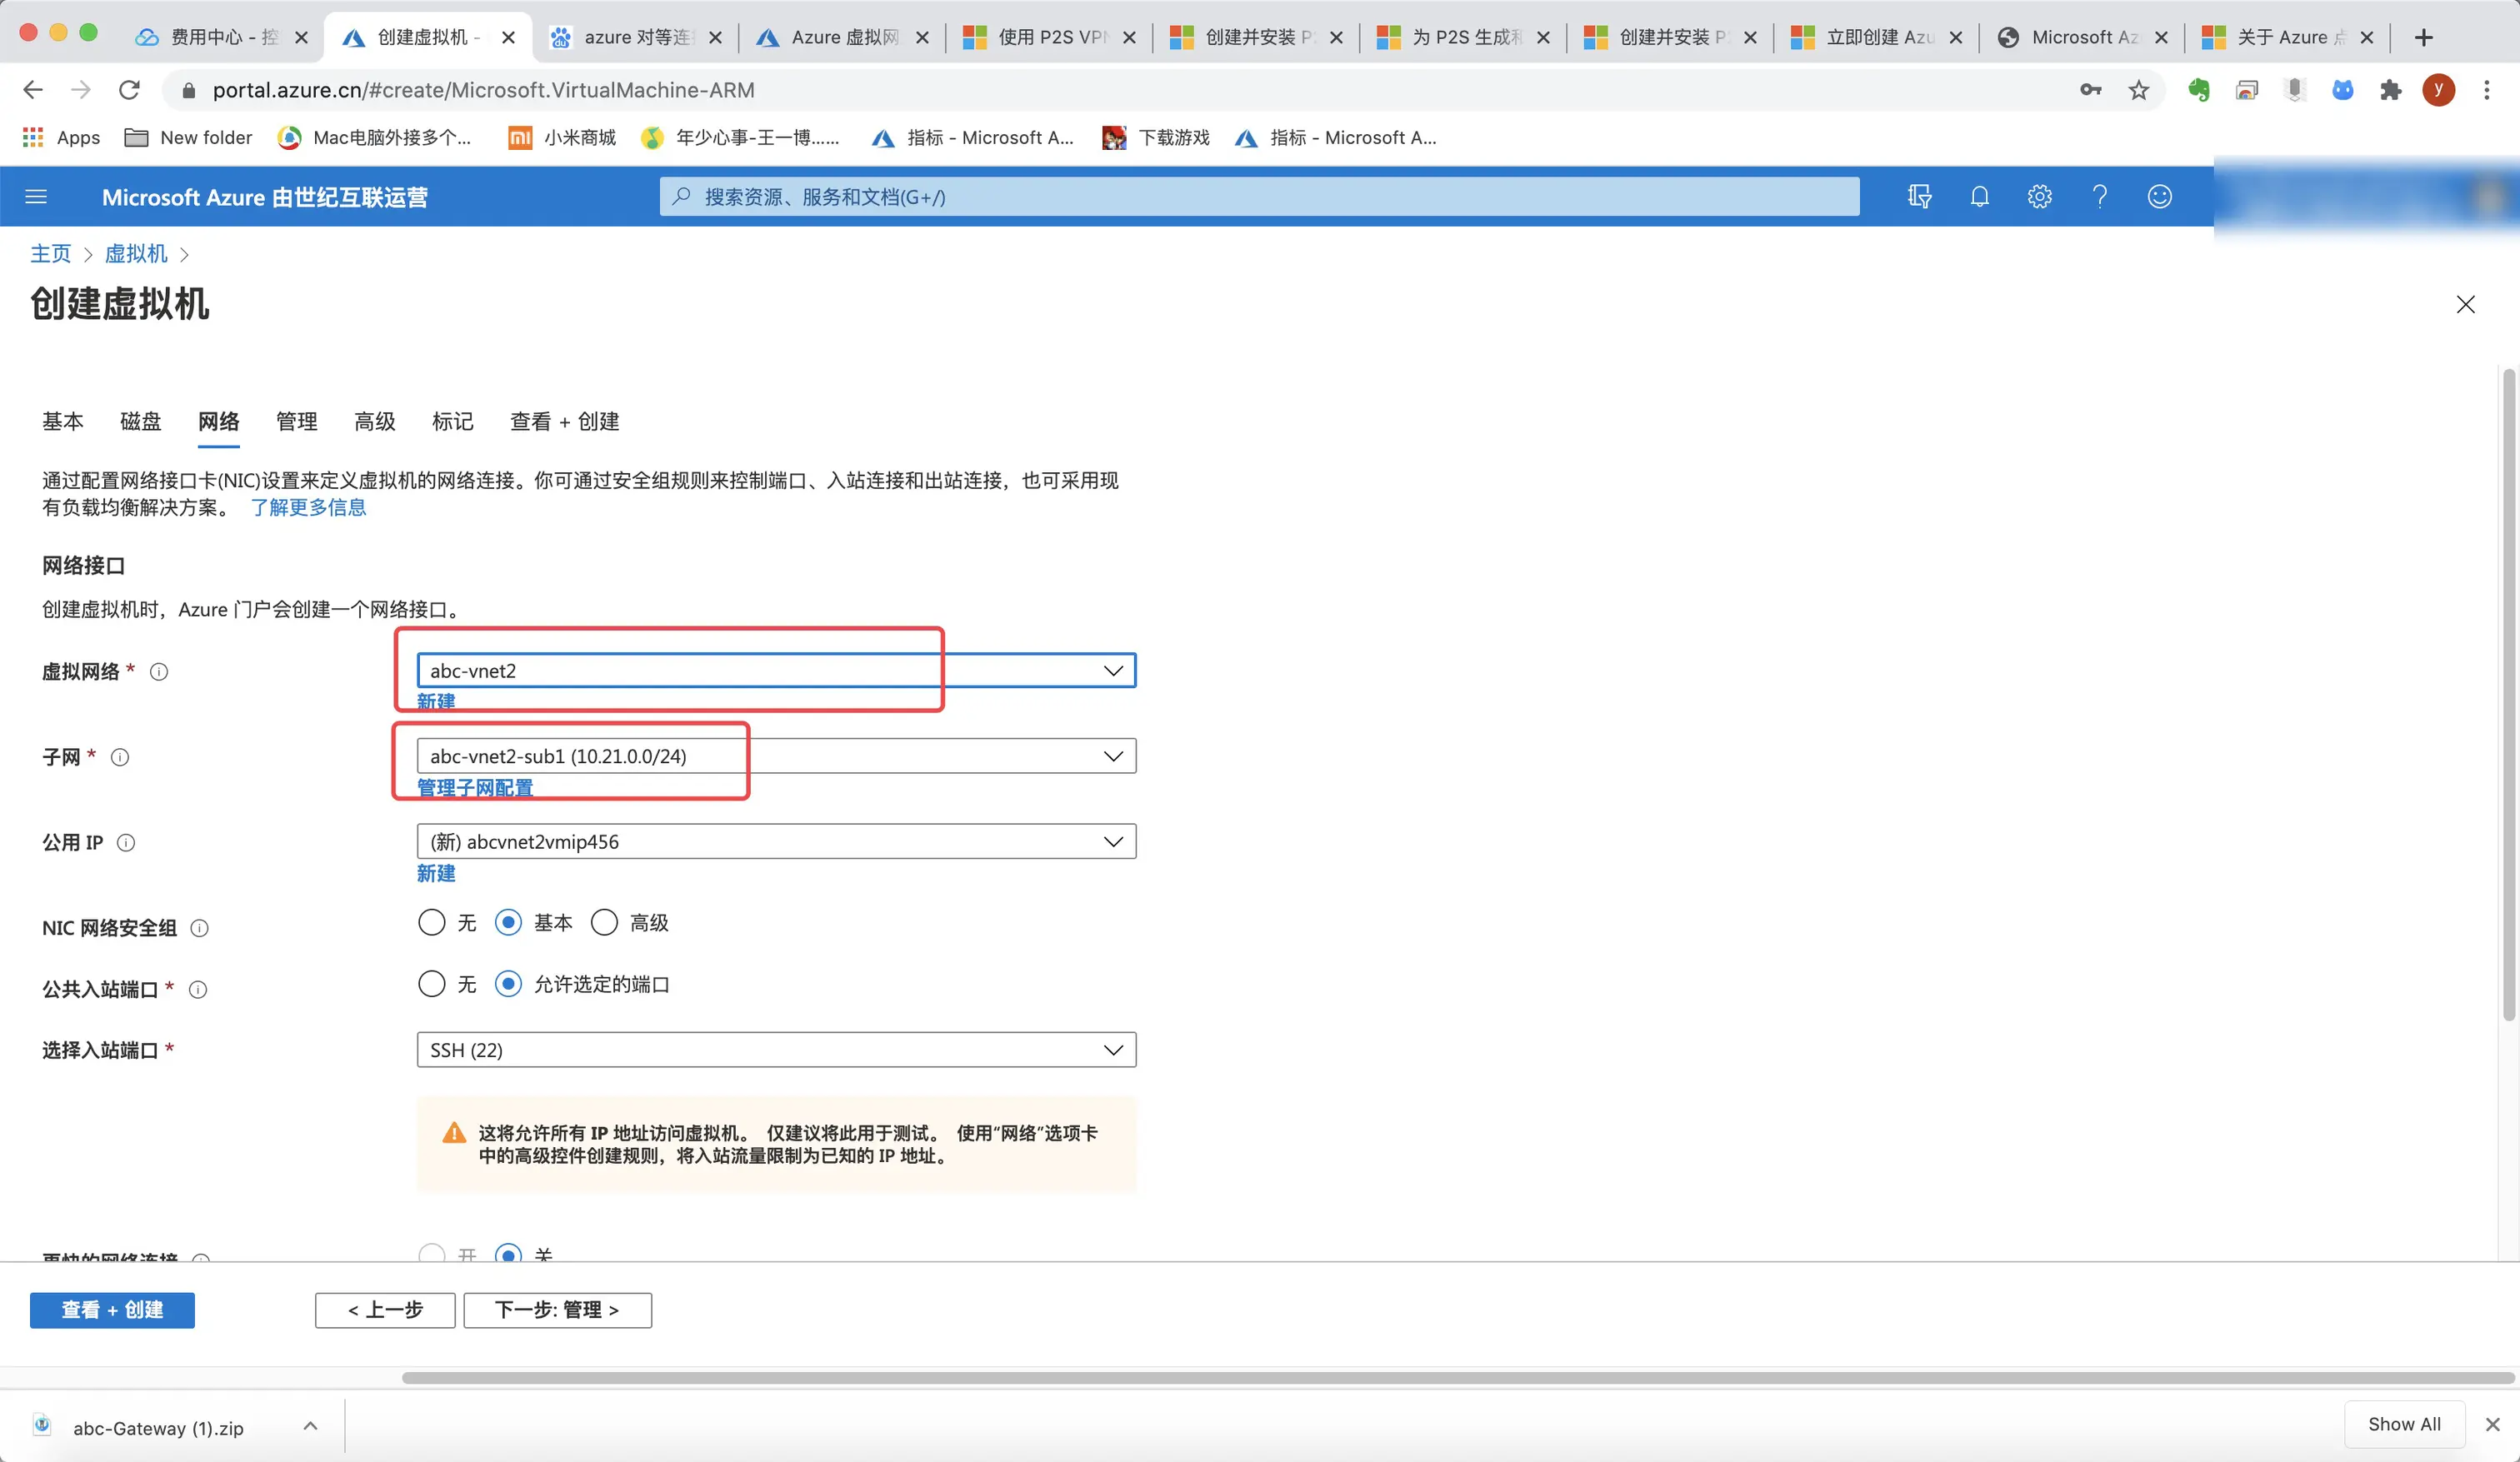Image resolution: width=2520 pixels, height=1462 pixels.
Task: Open portal settings gear icon
Action: point(2039,197)
